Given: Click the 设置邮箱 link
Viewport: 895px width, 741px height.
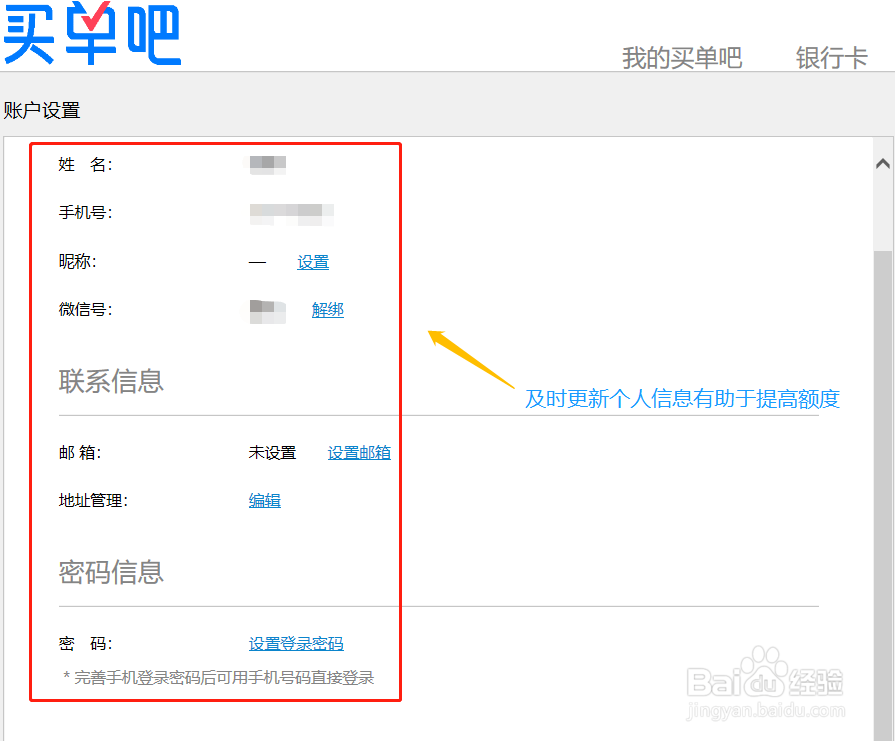Looking at the screenshot, I should (x=359, y=453).
